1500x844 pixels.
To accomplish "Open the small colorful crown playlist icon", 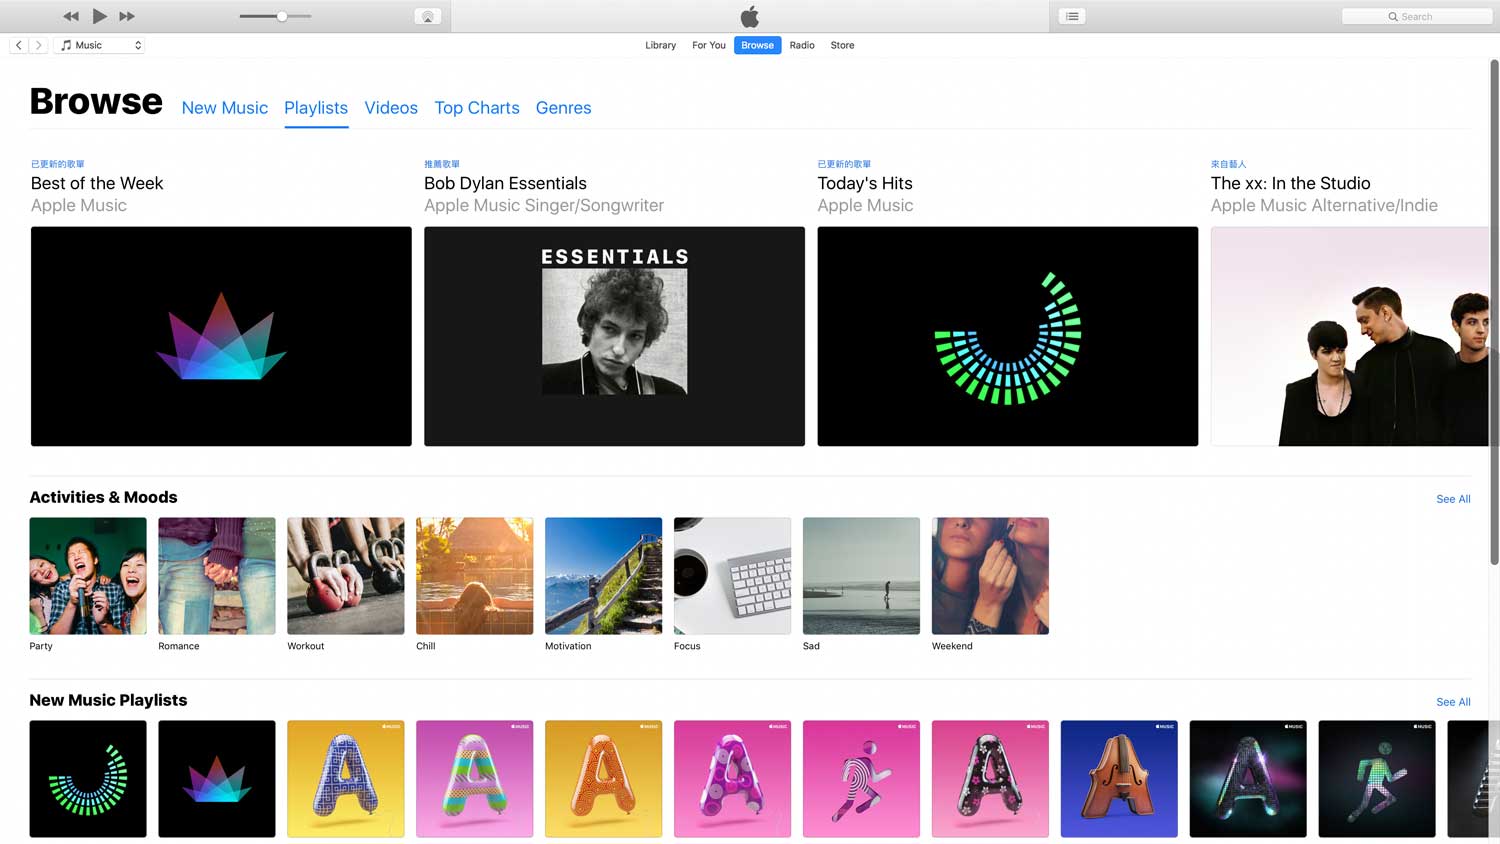I will pos(217,779).
